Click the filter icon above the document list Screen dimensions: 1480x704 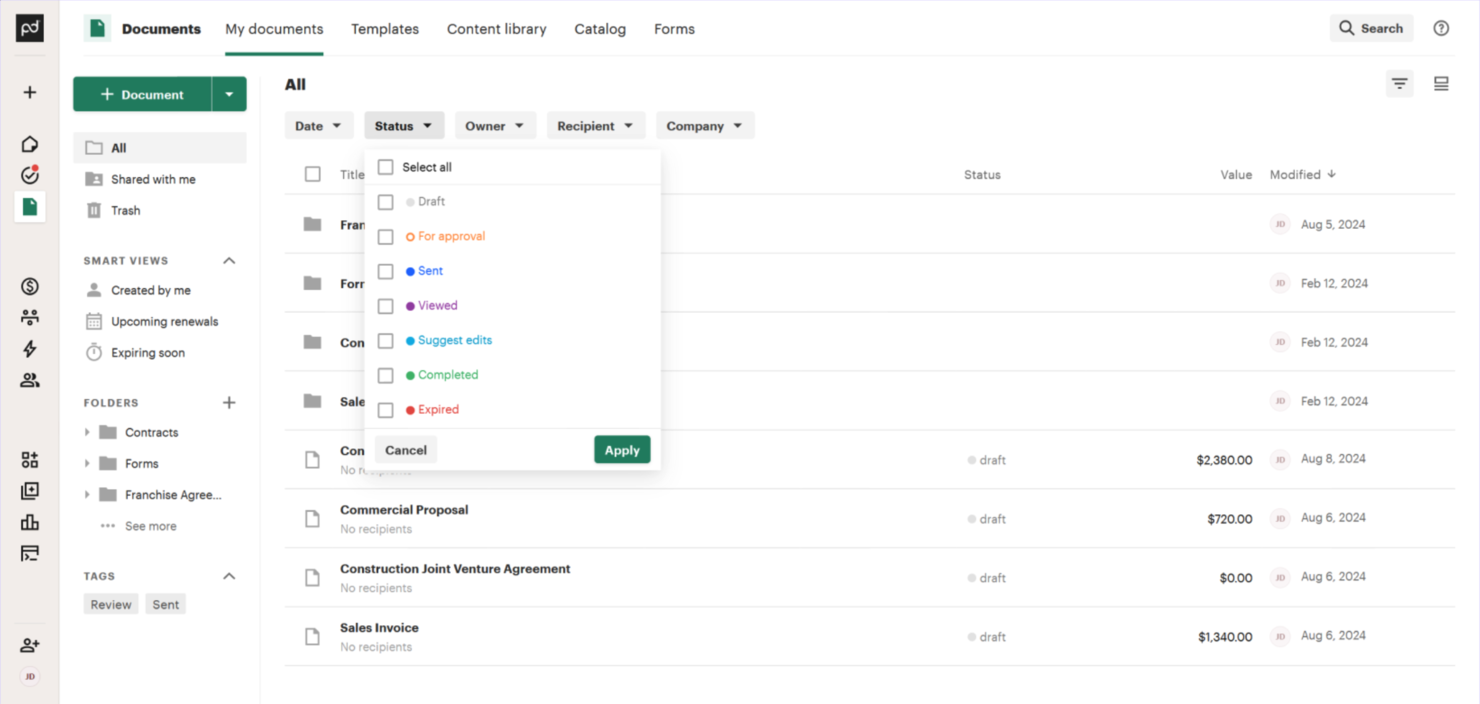tap(1399, 84)
